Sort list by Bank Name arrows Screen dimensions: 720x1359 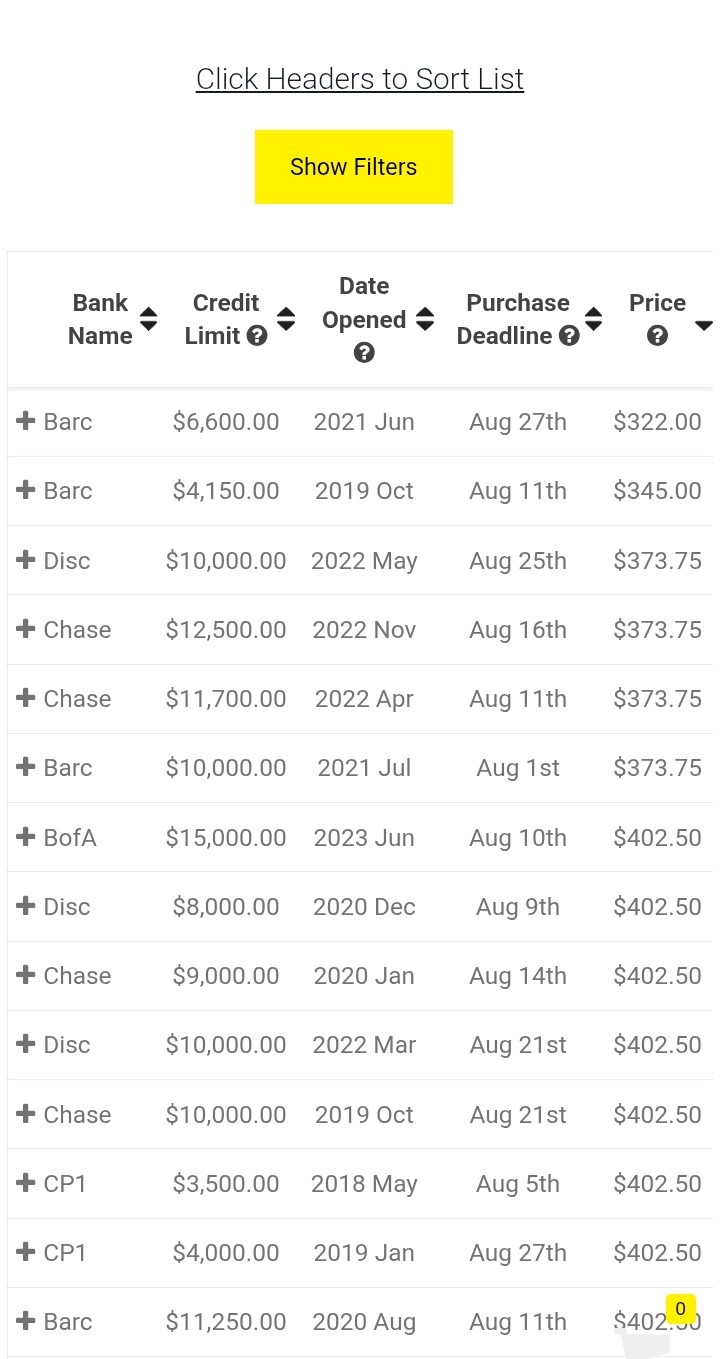click(149, 319)
